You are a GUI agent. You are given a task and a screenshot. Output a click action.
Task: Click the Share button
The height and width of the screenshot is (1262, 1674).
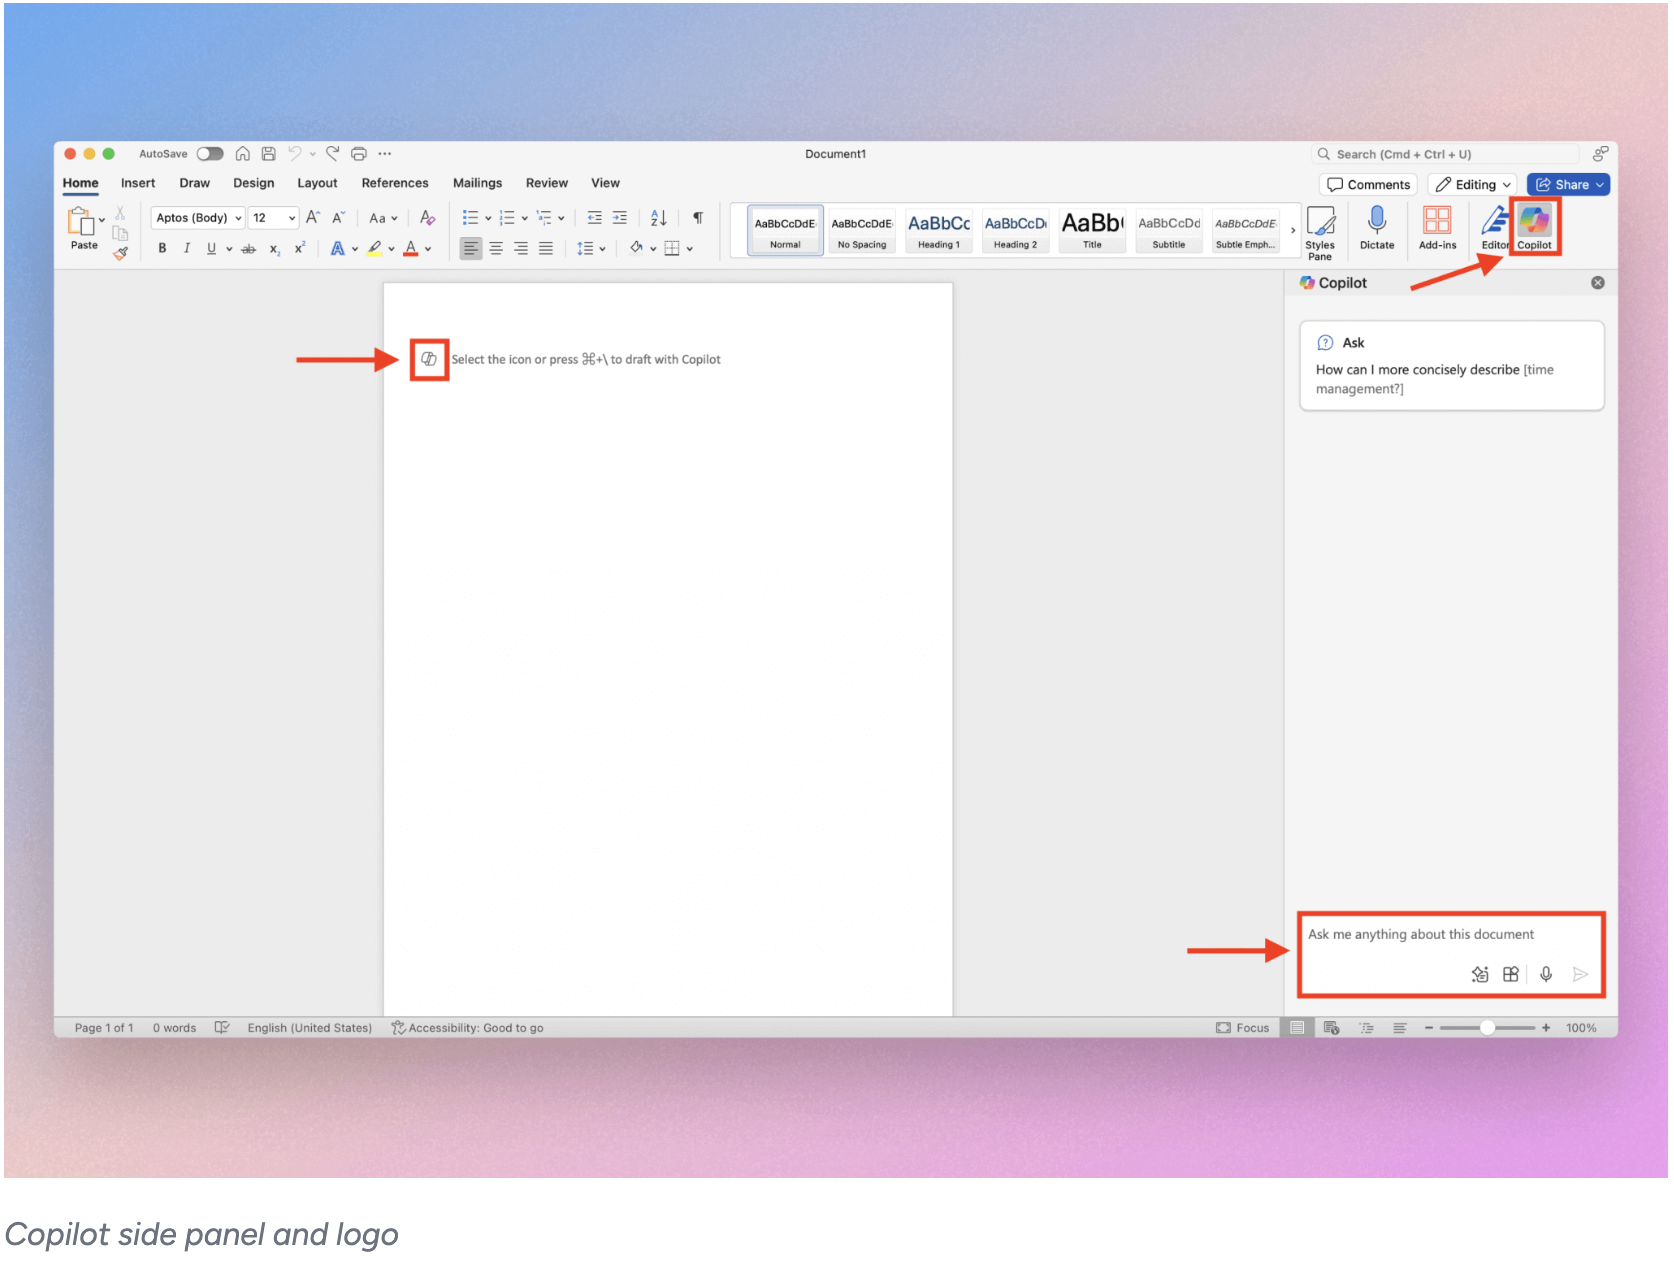click(x=1566, y=184)
